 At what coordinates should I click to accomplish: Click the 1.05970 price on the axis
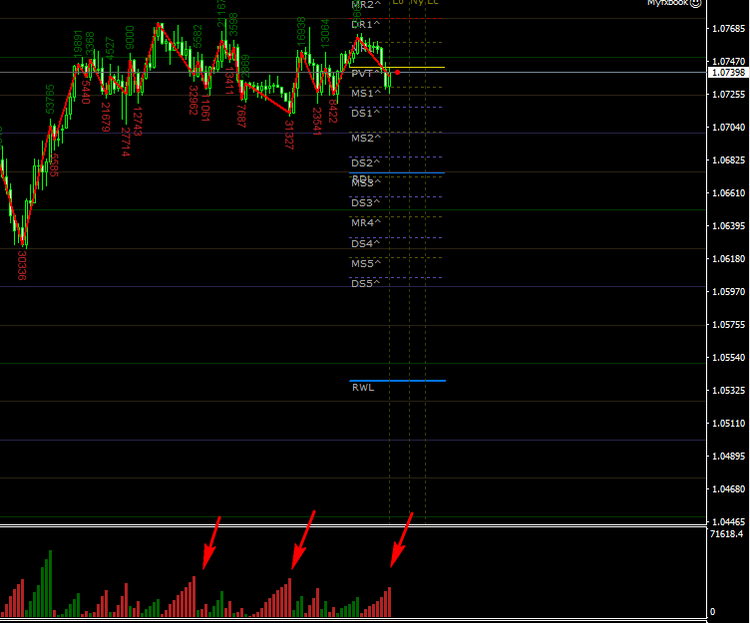[727, 292]
